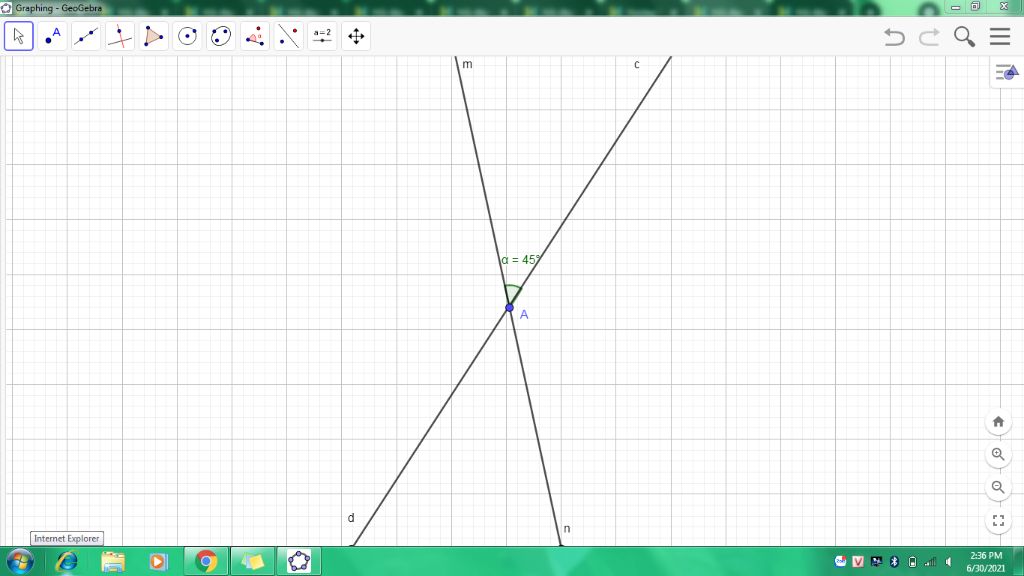The height and width of the screenshot is (576, 1024).
Task: Pick the Reflect about Line tool
Action: [x=288, y=36]
